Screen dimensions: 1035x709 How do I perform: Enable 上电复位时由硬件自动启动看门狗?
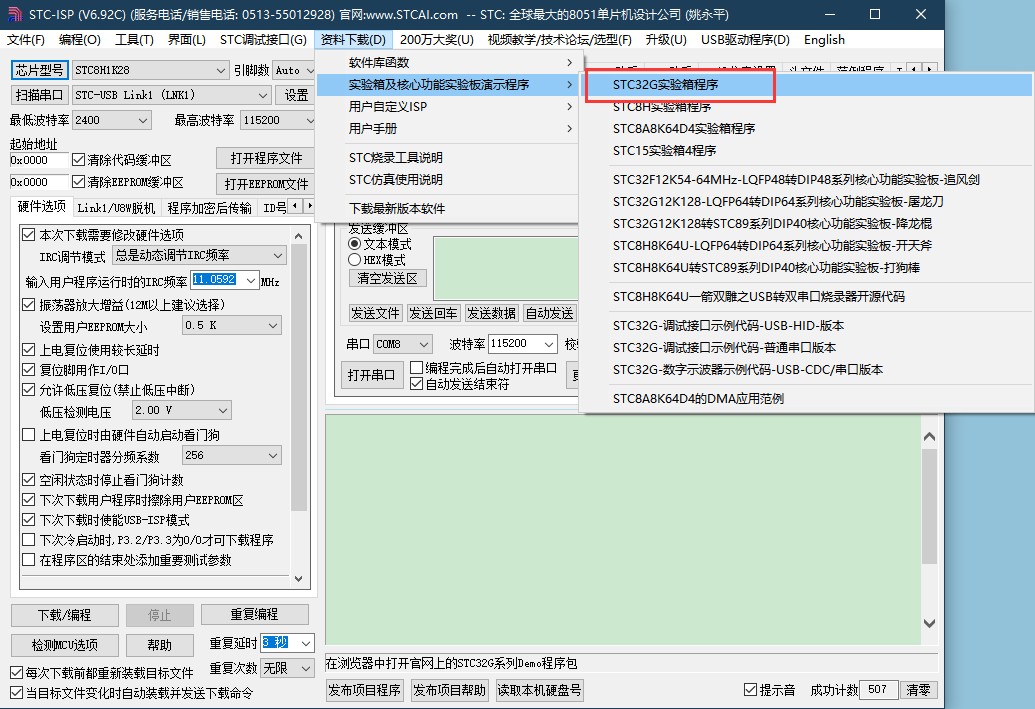click(x=28, y=434)
